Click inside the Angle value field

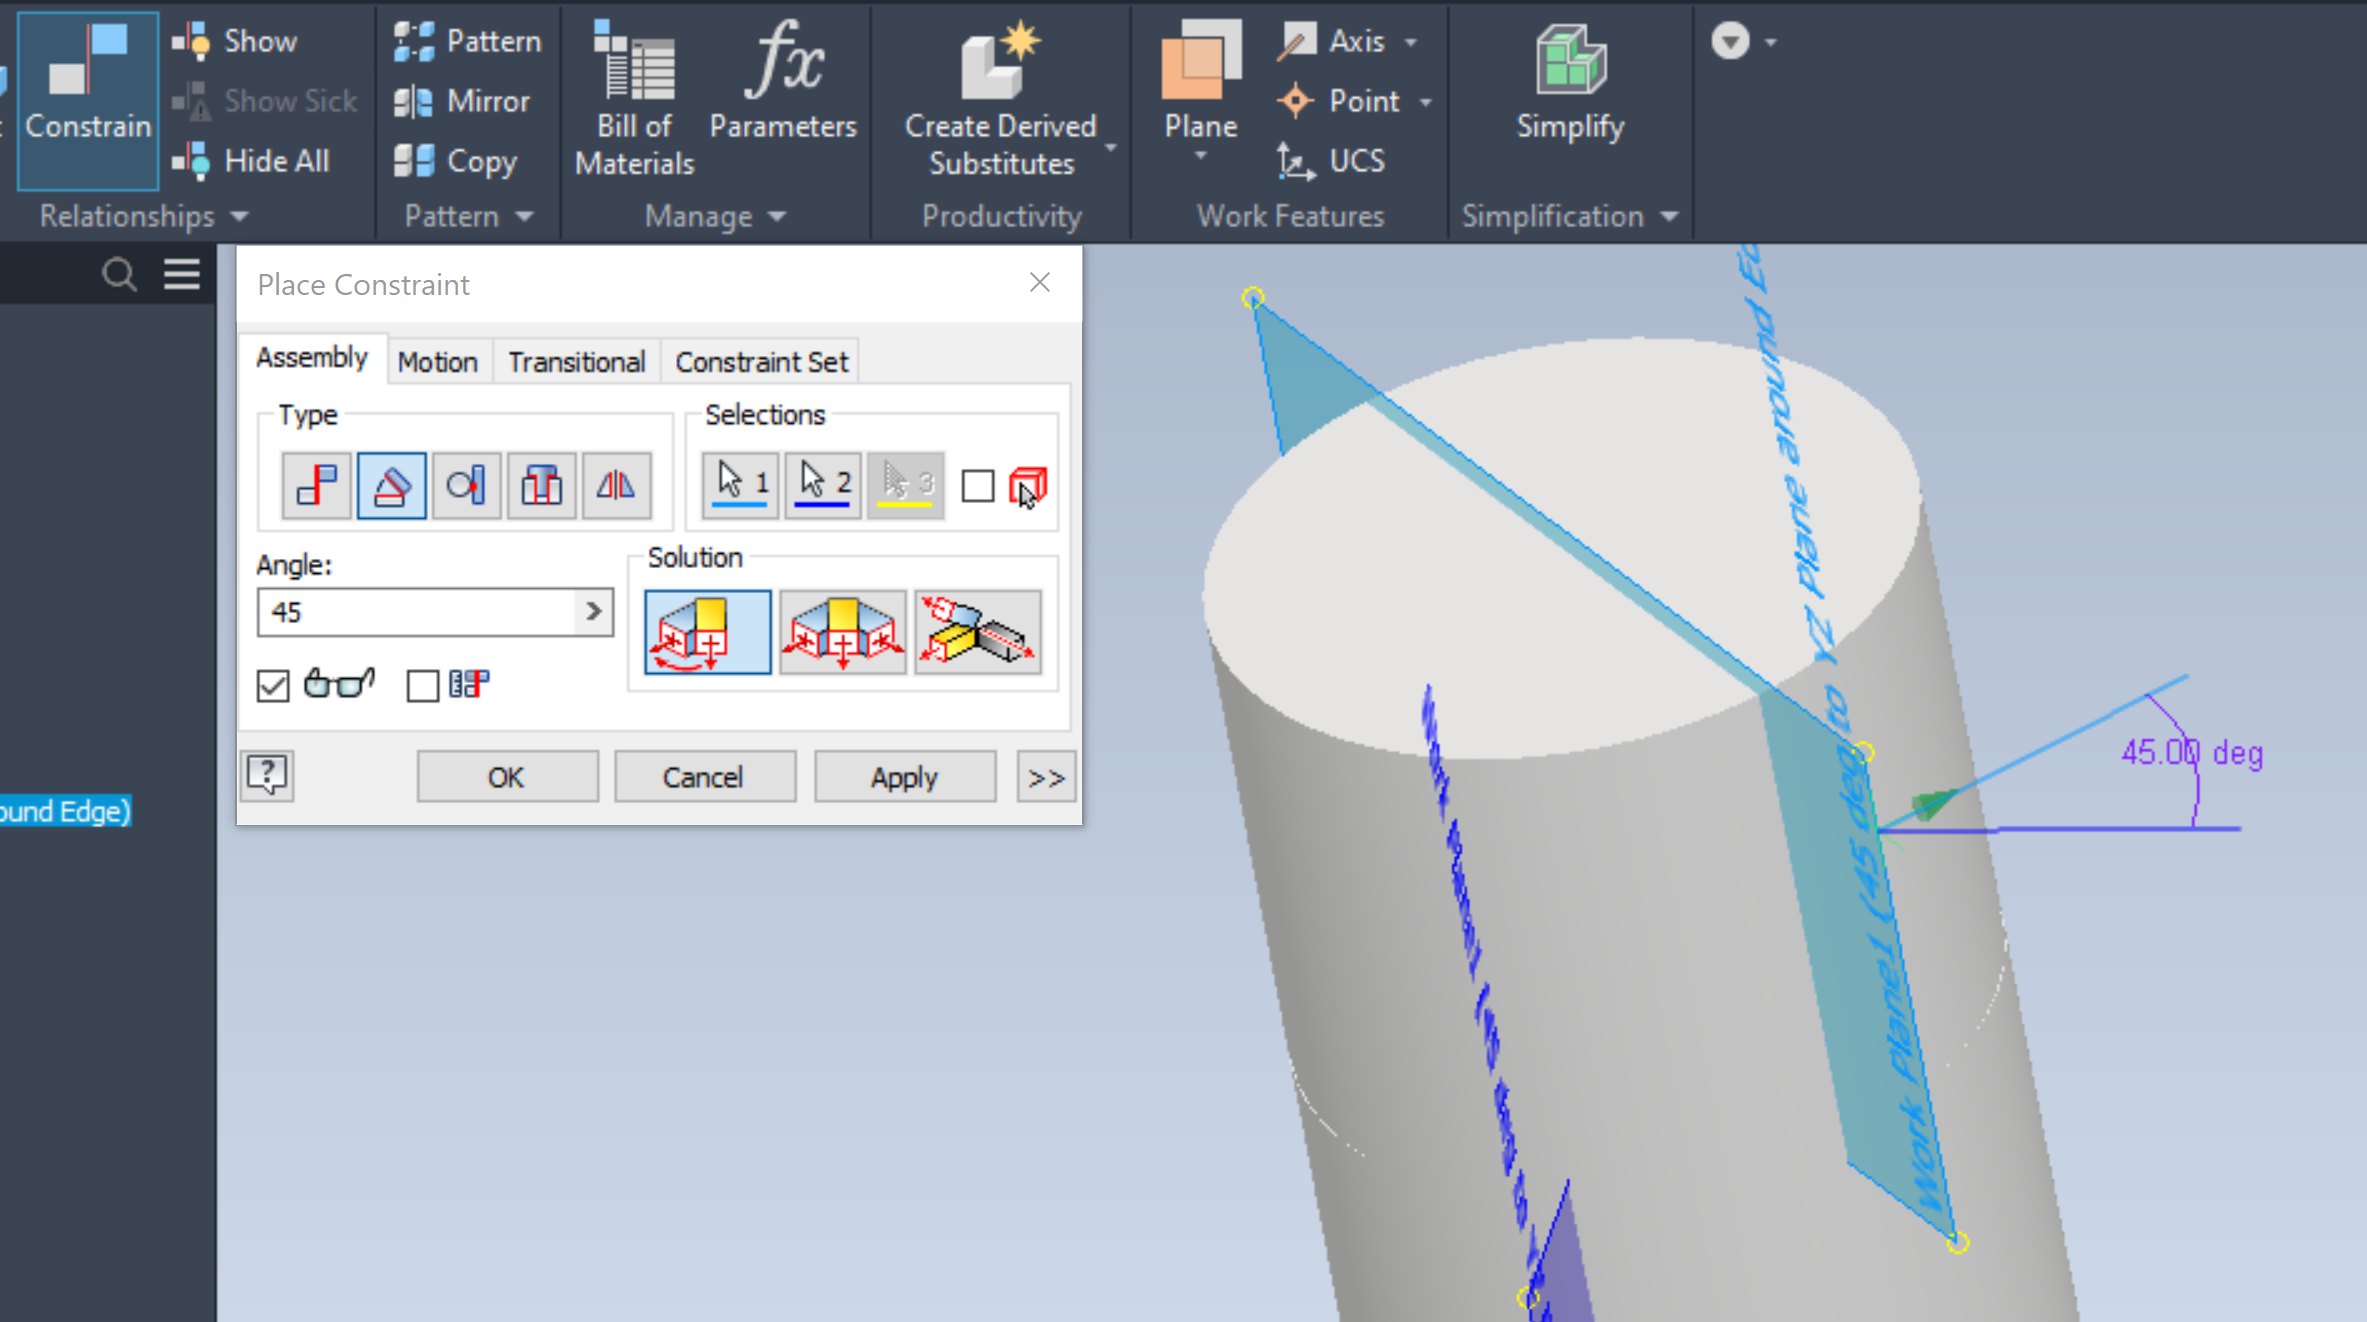pos(415,611)
